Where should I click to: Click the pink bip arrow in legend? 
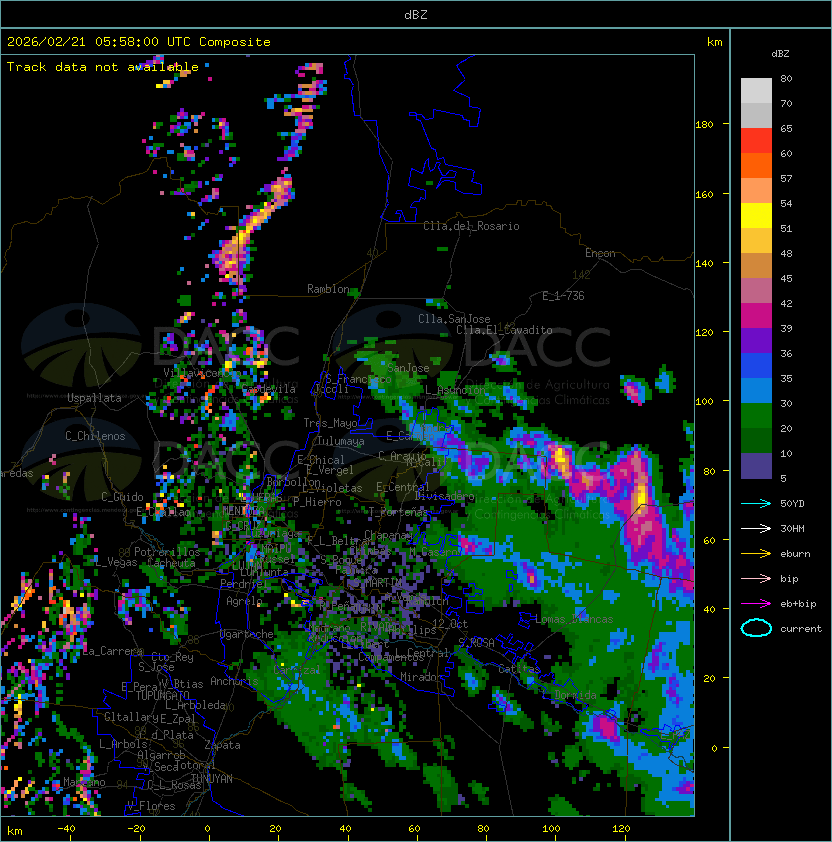coord(756,579)
